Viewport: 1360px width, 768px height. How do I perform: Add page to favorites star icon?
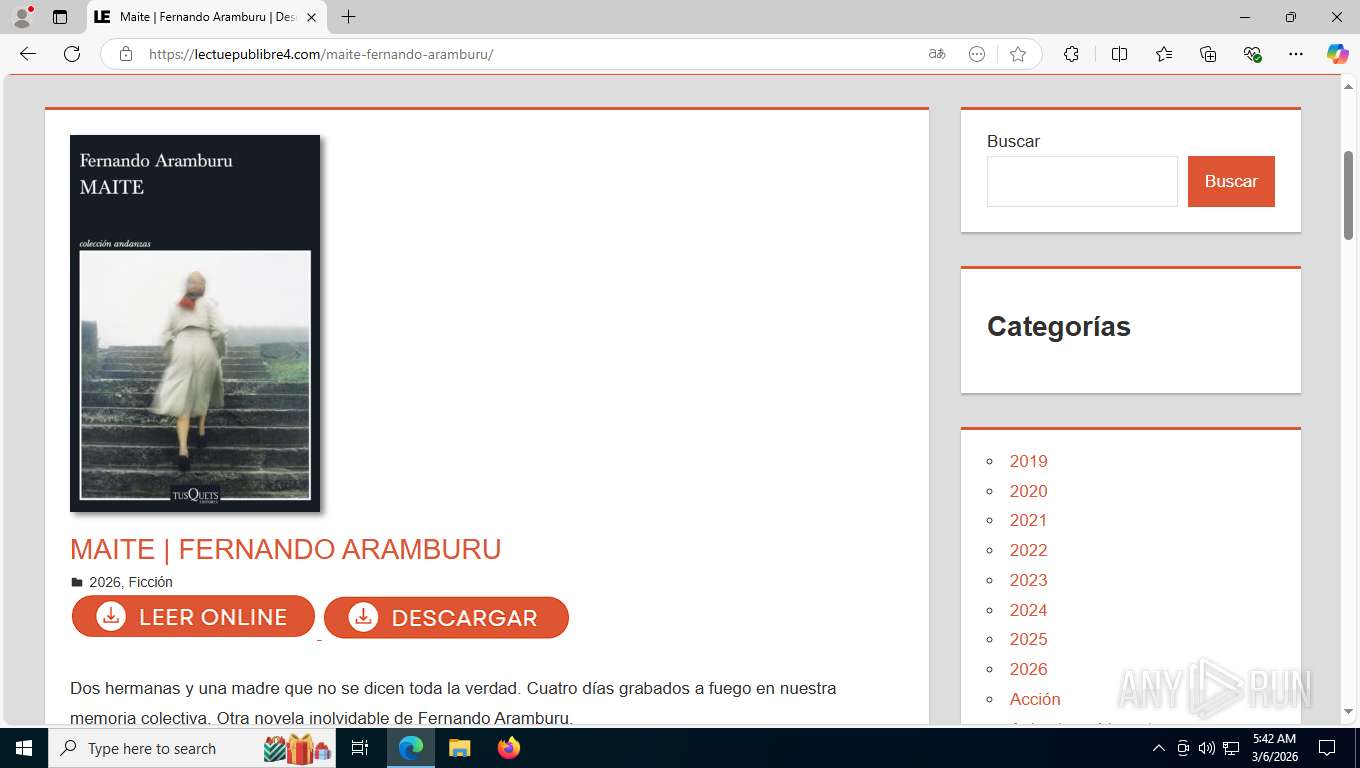1018,54
